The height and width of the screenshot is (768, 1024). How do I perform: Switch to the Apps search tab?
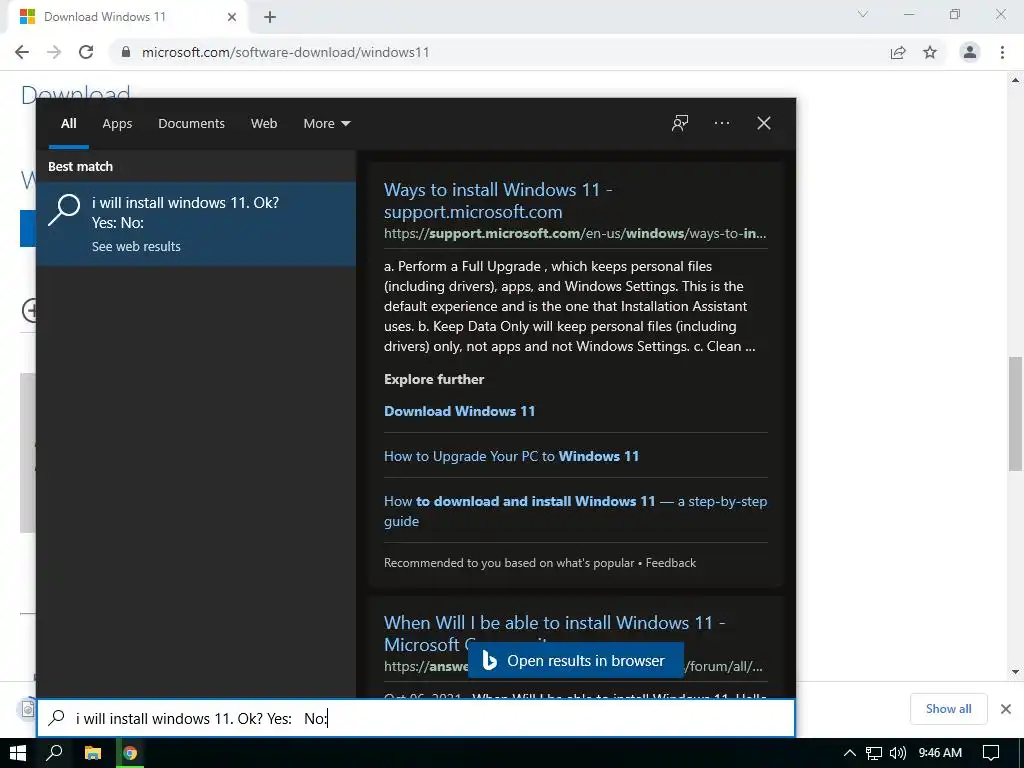(x=117, y=123)
